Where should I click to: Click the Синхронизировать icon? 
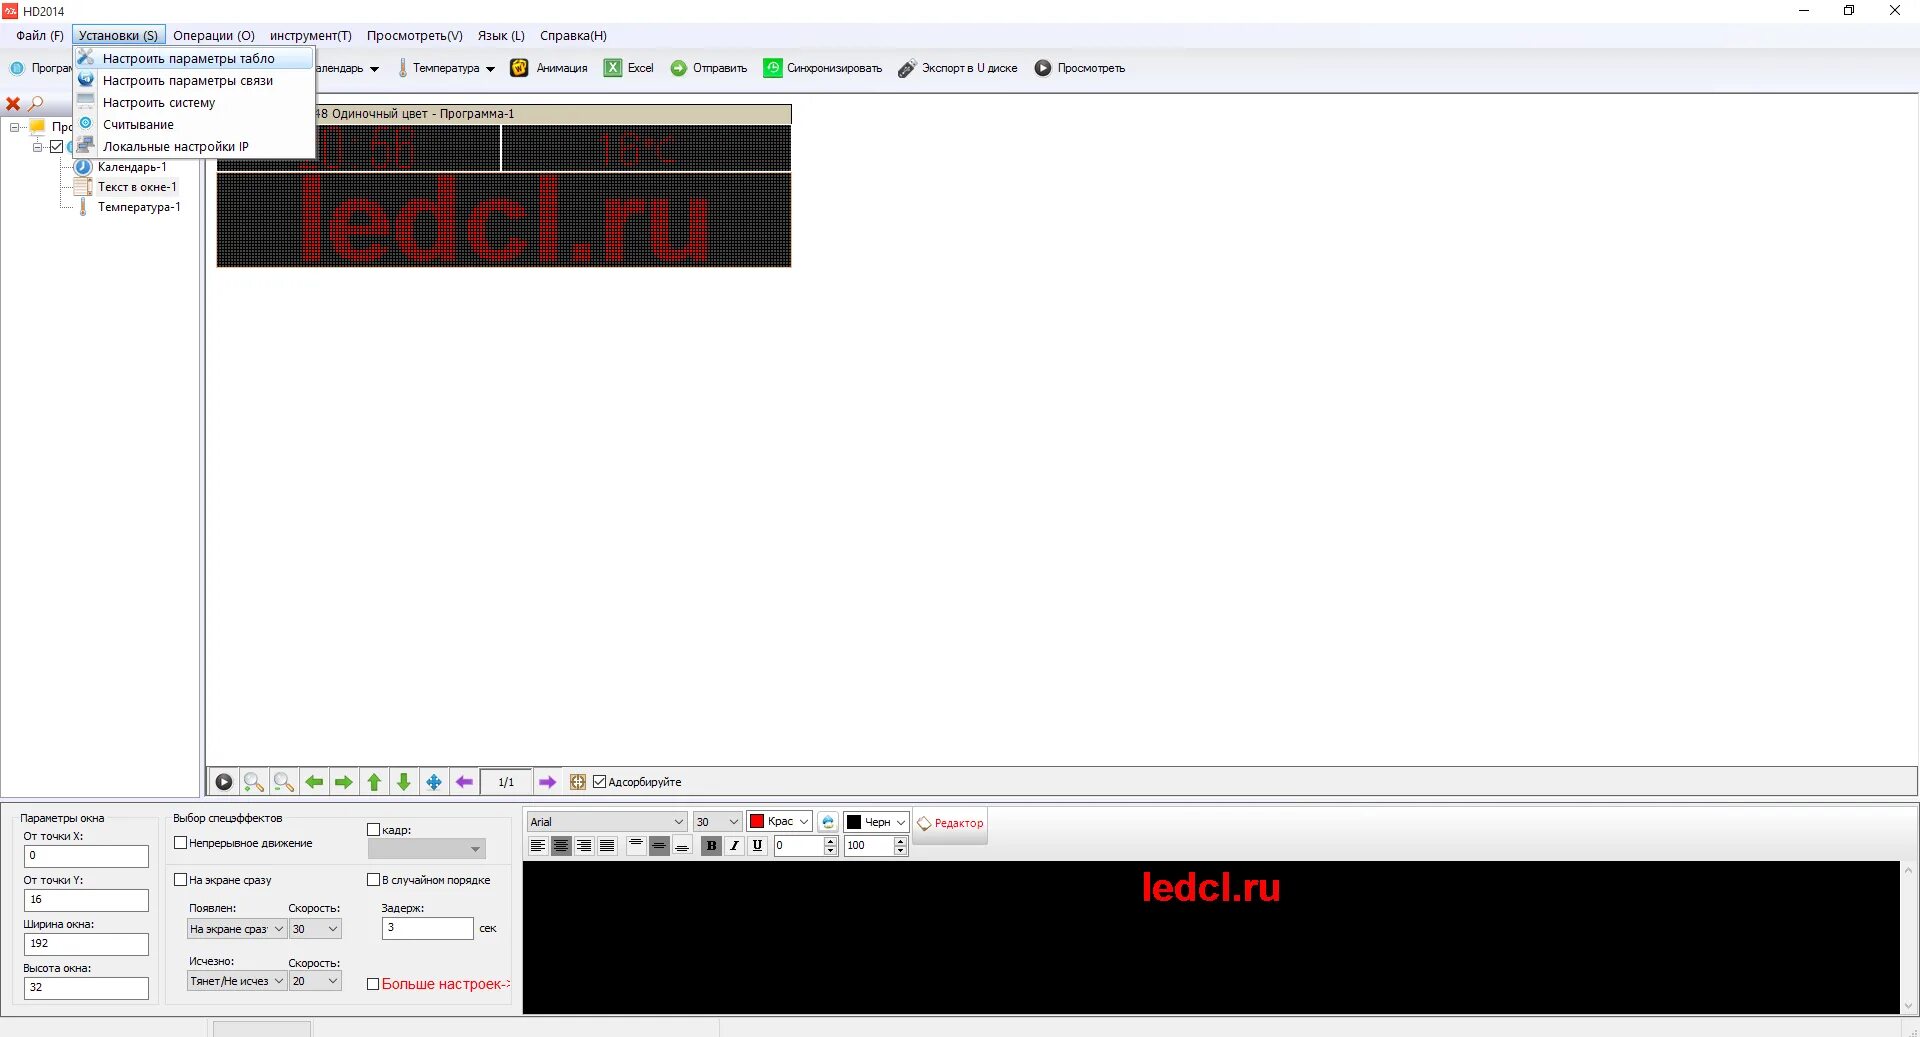pos(772,68)
